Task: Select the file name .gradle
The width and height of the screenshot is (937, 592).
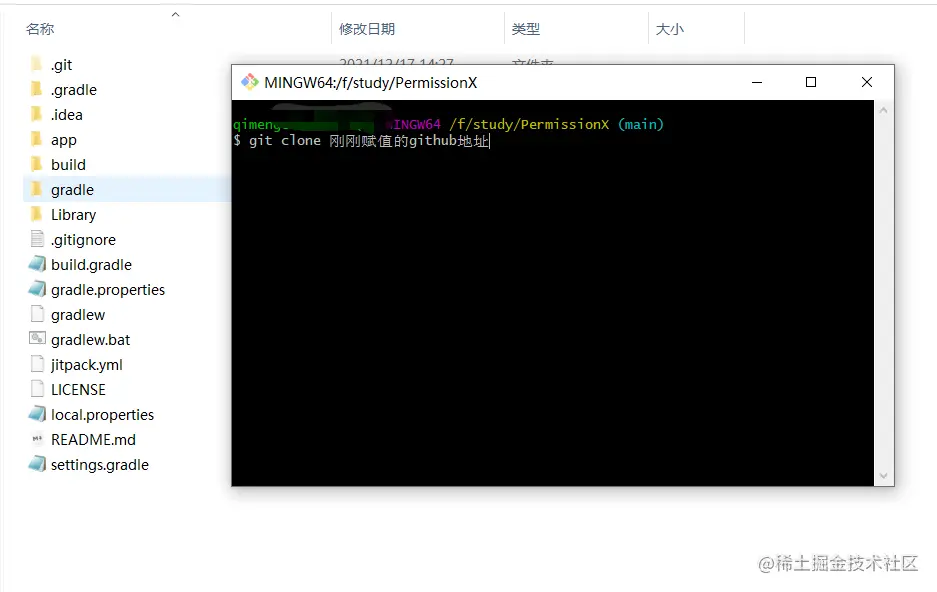Action: [74, 90]
